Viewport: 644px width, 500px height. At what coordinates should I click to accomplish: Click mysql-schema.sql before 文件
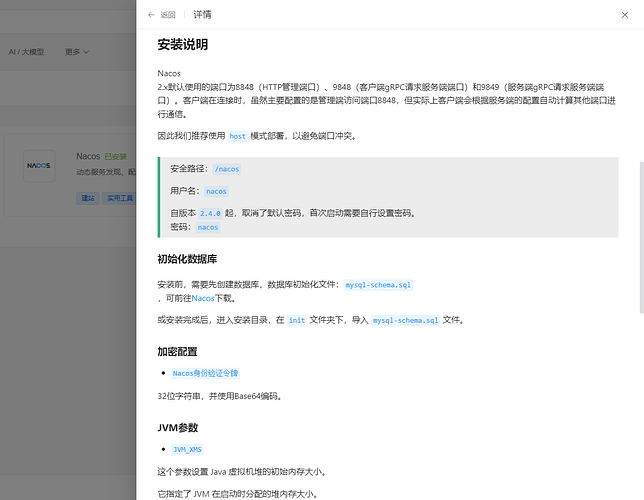[406, 320]
